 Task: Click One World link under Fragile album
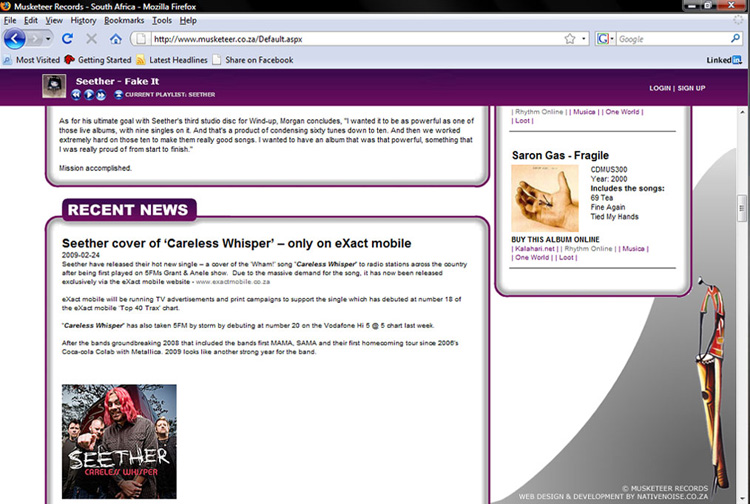tap(532, 257)
